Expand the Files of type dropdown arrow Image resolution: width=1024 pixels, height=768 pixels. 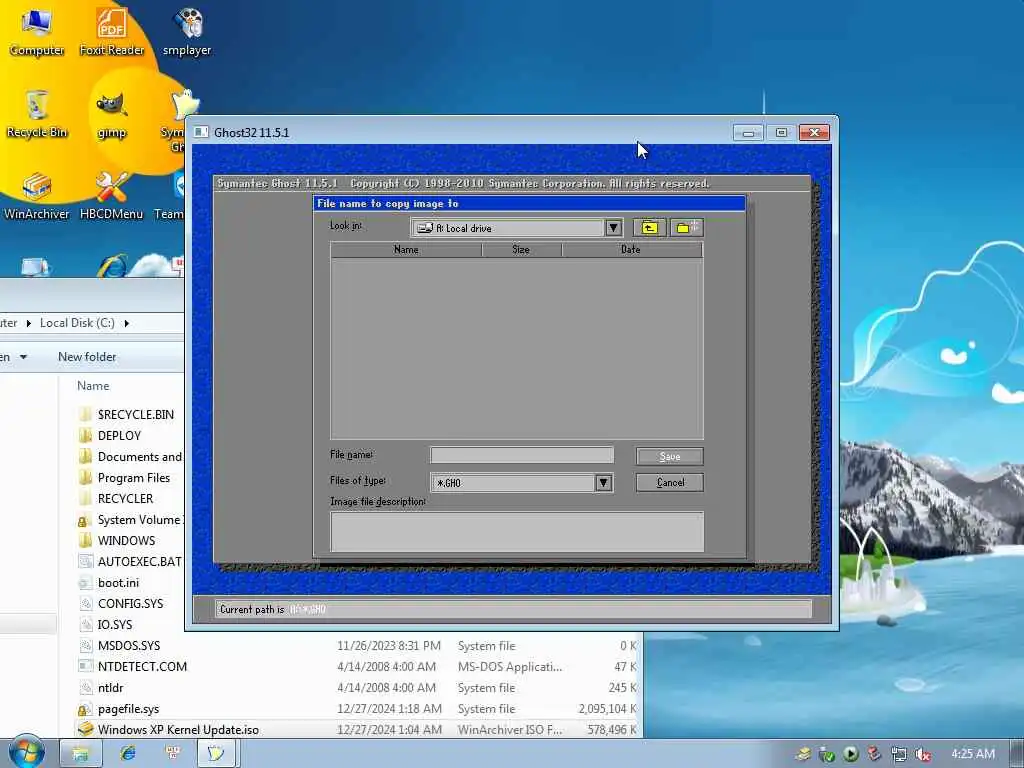[603, 483]
